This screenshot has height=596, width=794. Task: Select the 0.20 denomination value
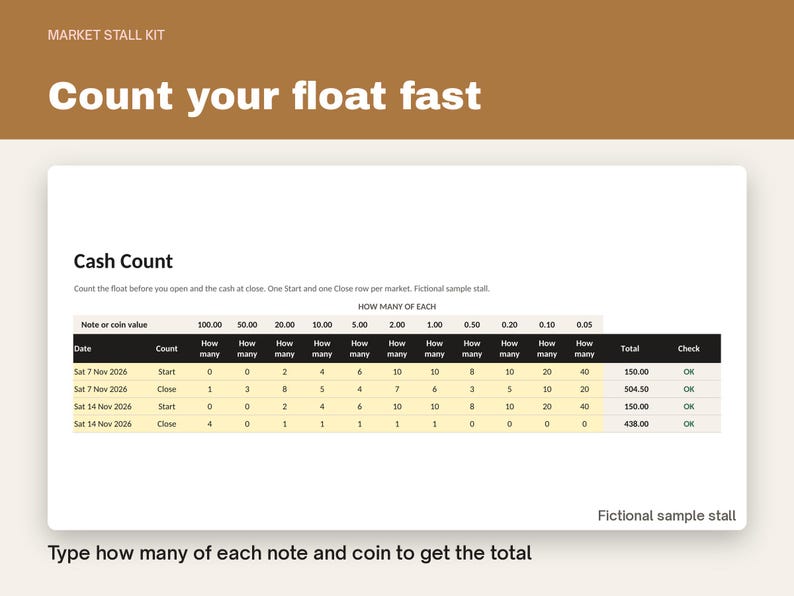(509, 325)
